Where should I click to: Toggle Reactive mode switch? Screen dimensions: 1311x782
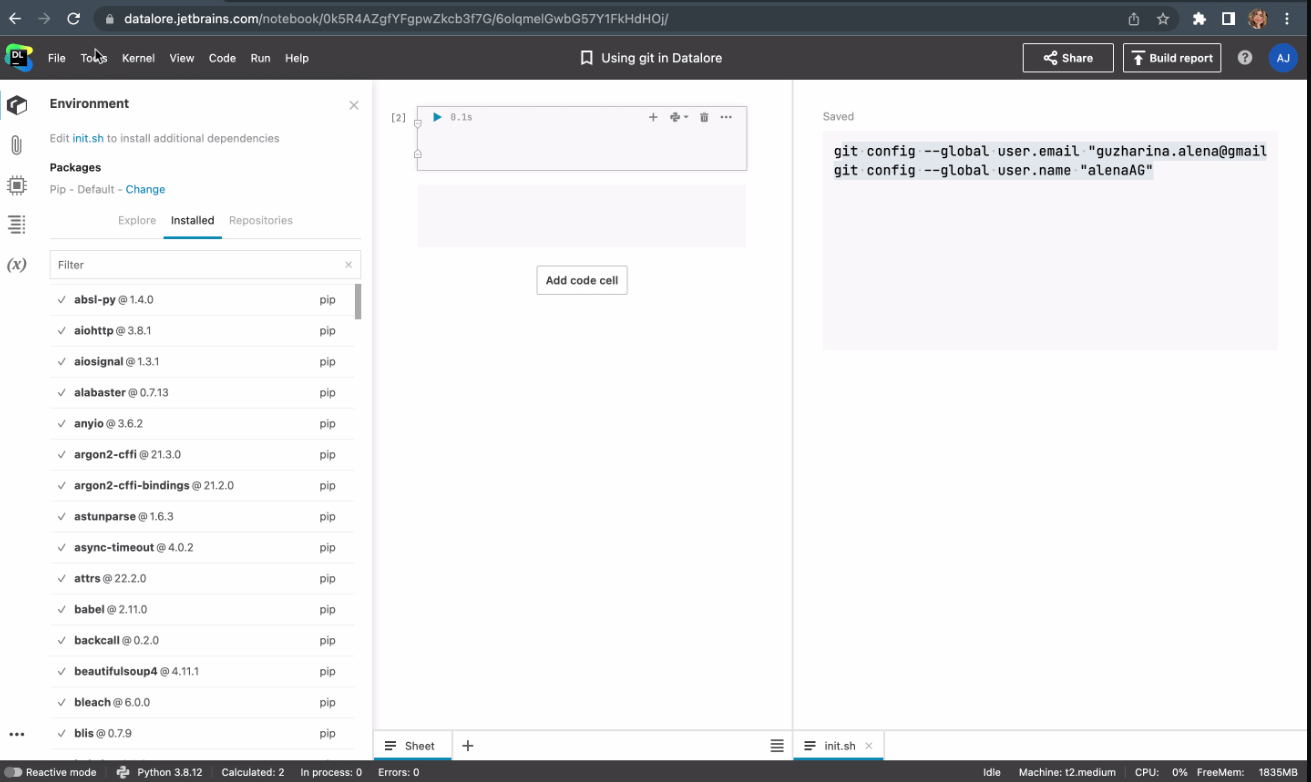pyautogui.click(x=14, y=772)
